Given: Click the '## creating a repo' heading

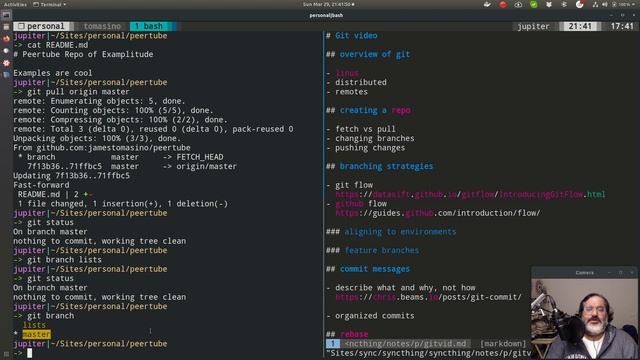Looking at the screenshot, I should click(368, 110).
